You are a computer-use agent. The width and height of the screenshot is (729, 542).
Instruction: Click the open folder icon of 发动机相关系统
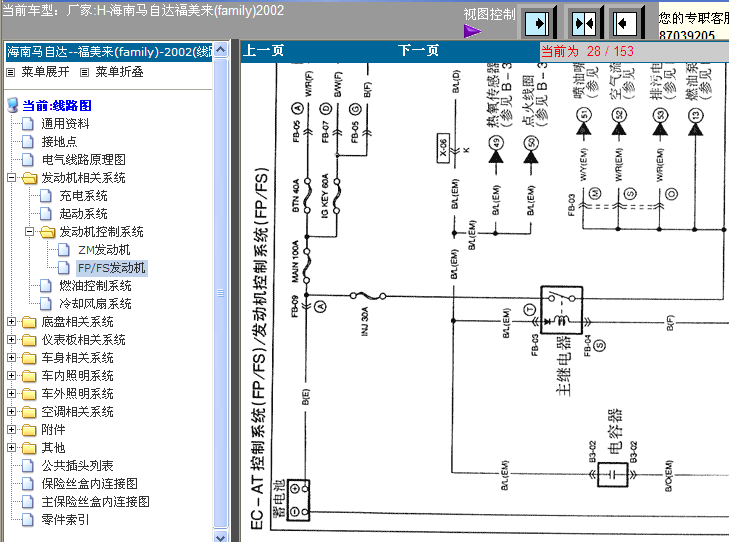pyautogui.click(x=29, y=178)
